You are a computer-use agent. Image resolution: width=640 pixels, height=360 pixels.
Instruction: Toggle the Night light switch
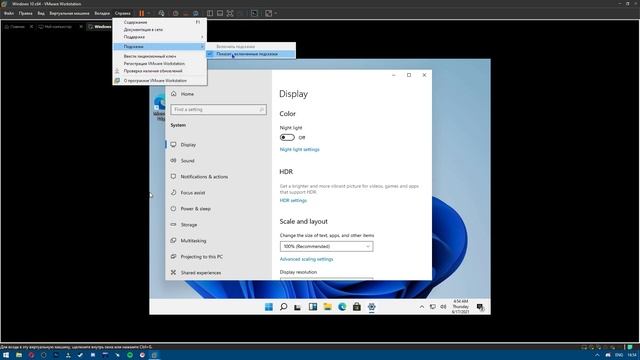coord(287,138)
